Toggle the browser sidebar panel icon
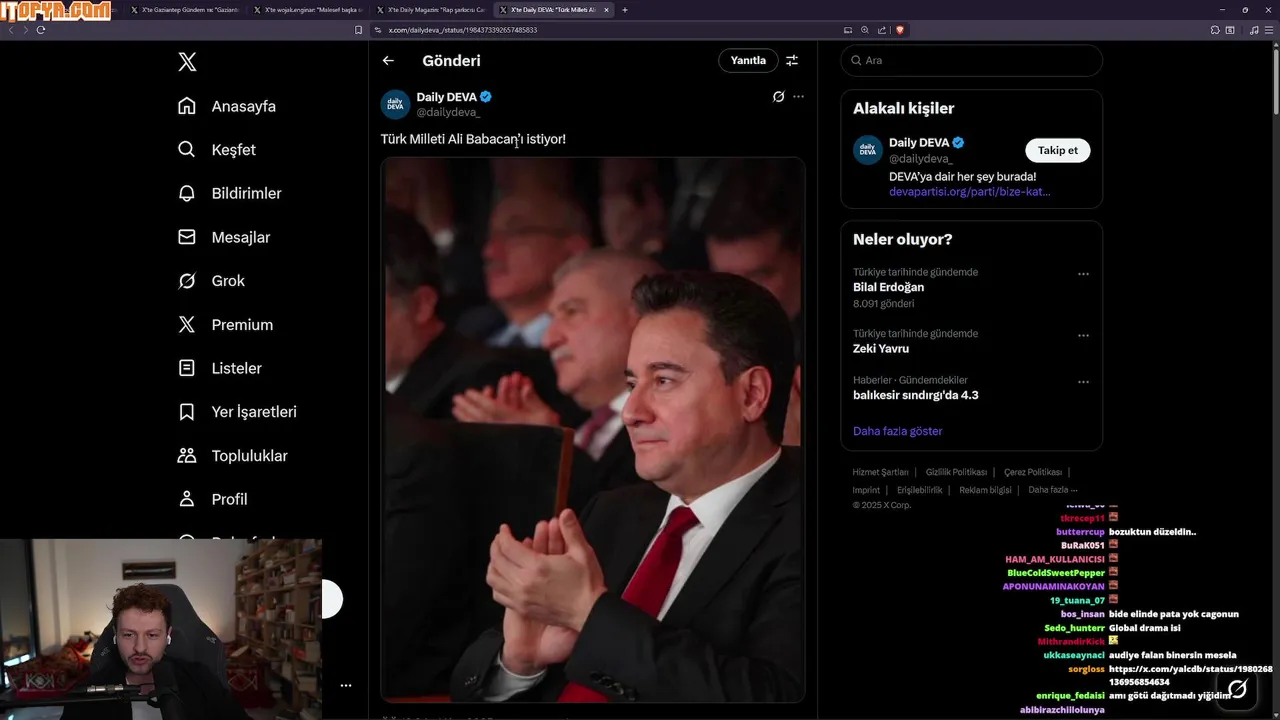This screenshot has width=1280, height=720. point(1230,30)
